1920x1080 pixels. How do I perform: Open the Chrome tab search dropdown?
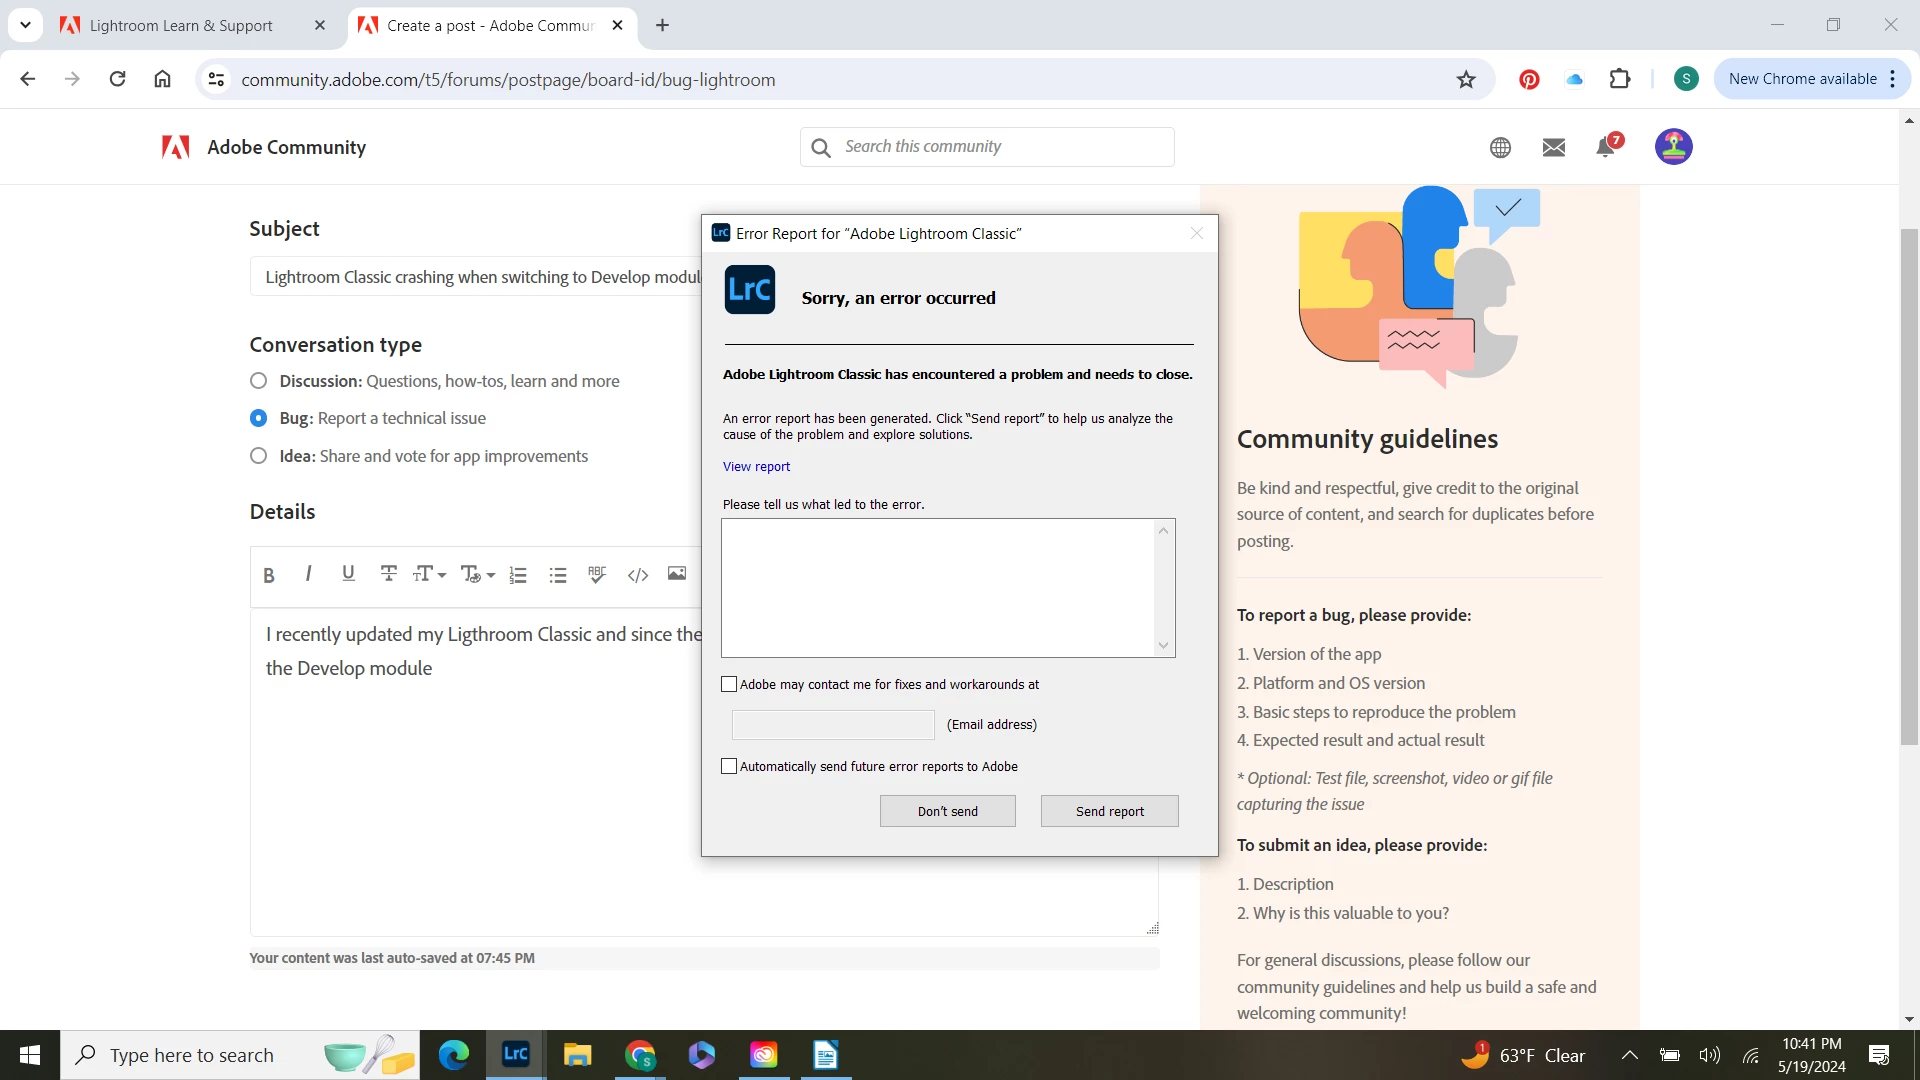pos(25,25)
